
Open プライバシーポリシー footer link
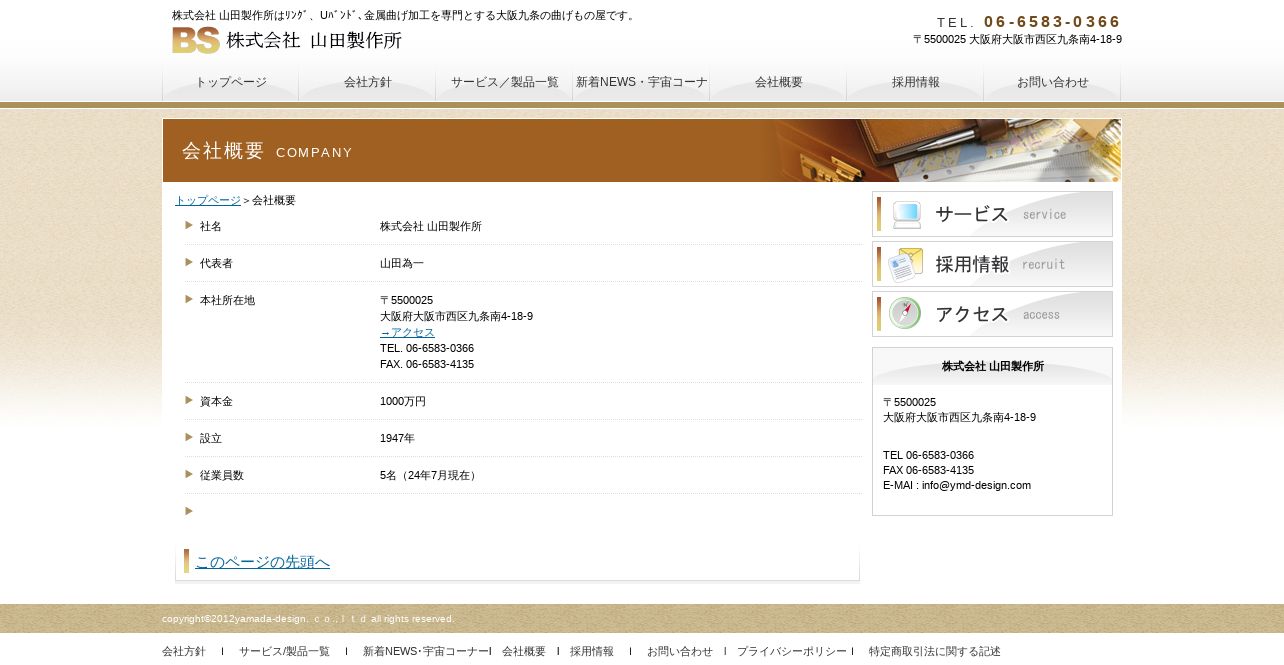(x=791, y=651)
